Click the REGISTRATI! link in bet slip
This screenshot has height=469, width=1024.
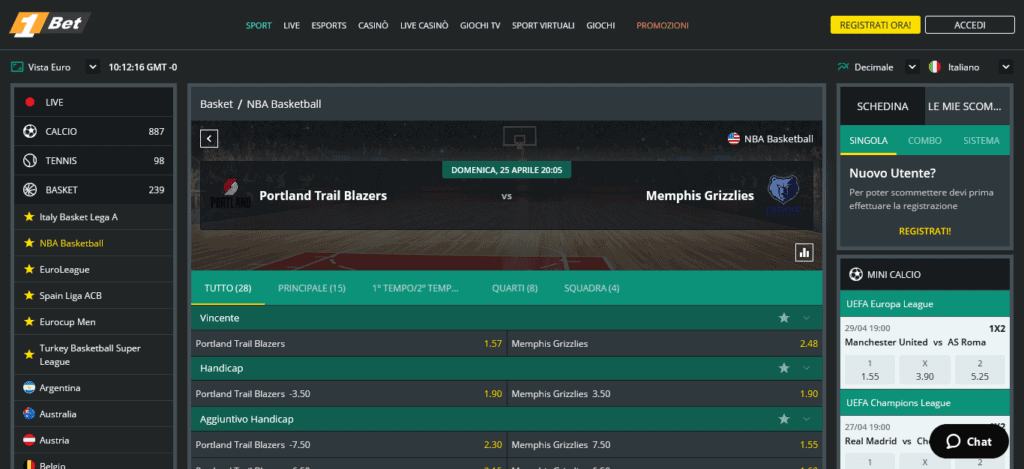[x=925, y=231]
